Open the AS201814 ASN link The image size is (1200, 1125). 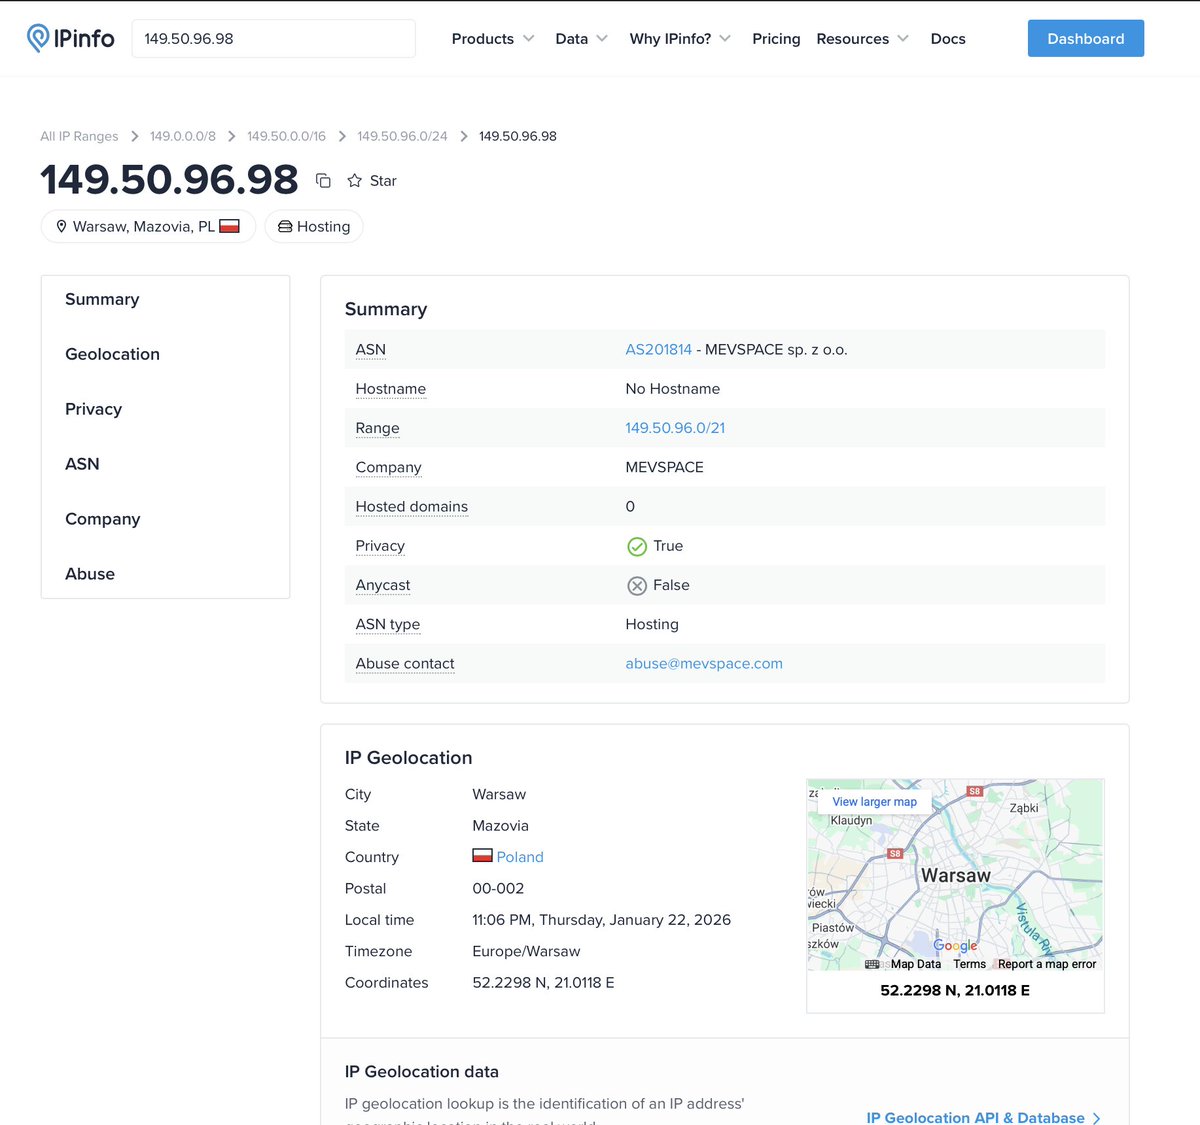[658, 349]
